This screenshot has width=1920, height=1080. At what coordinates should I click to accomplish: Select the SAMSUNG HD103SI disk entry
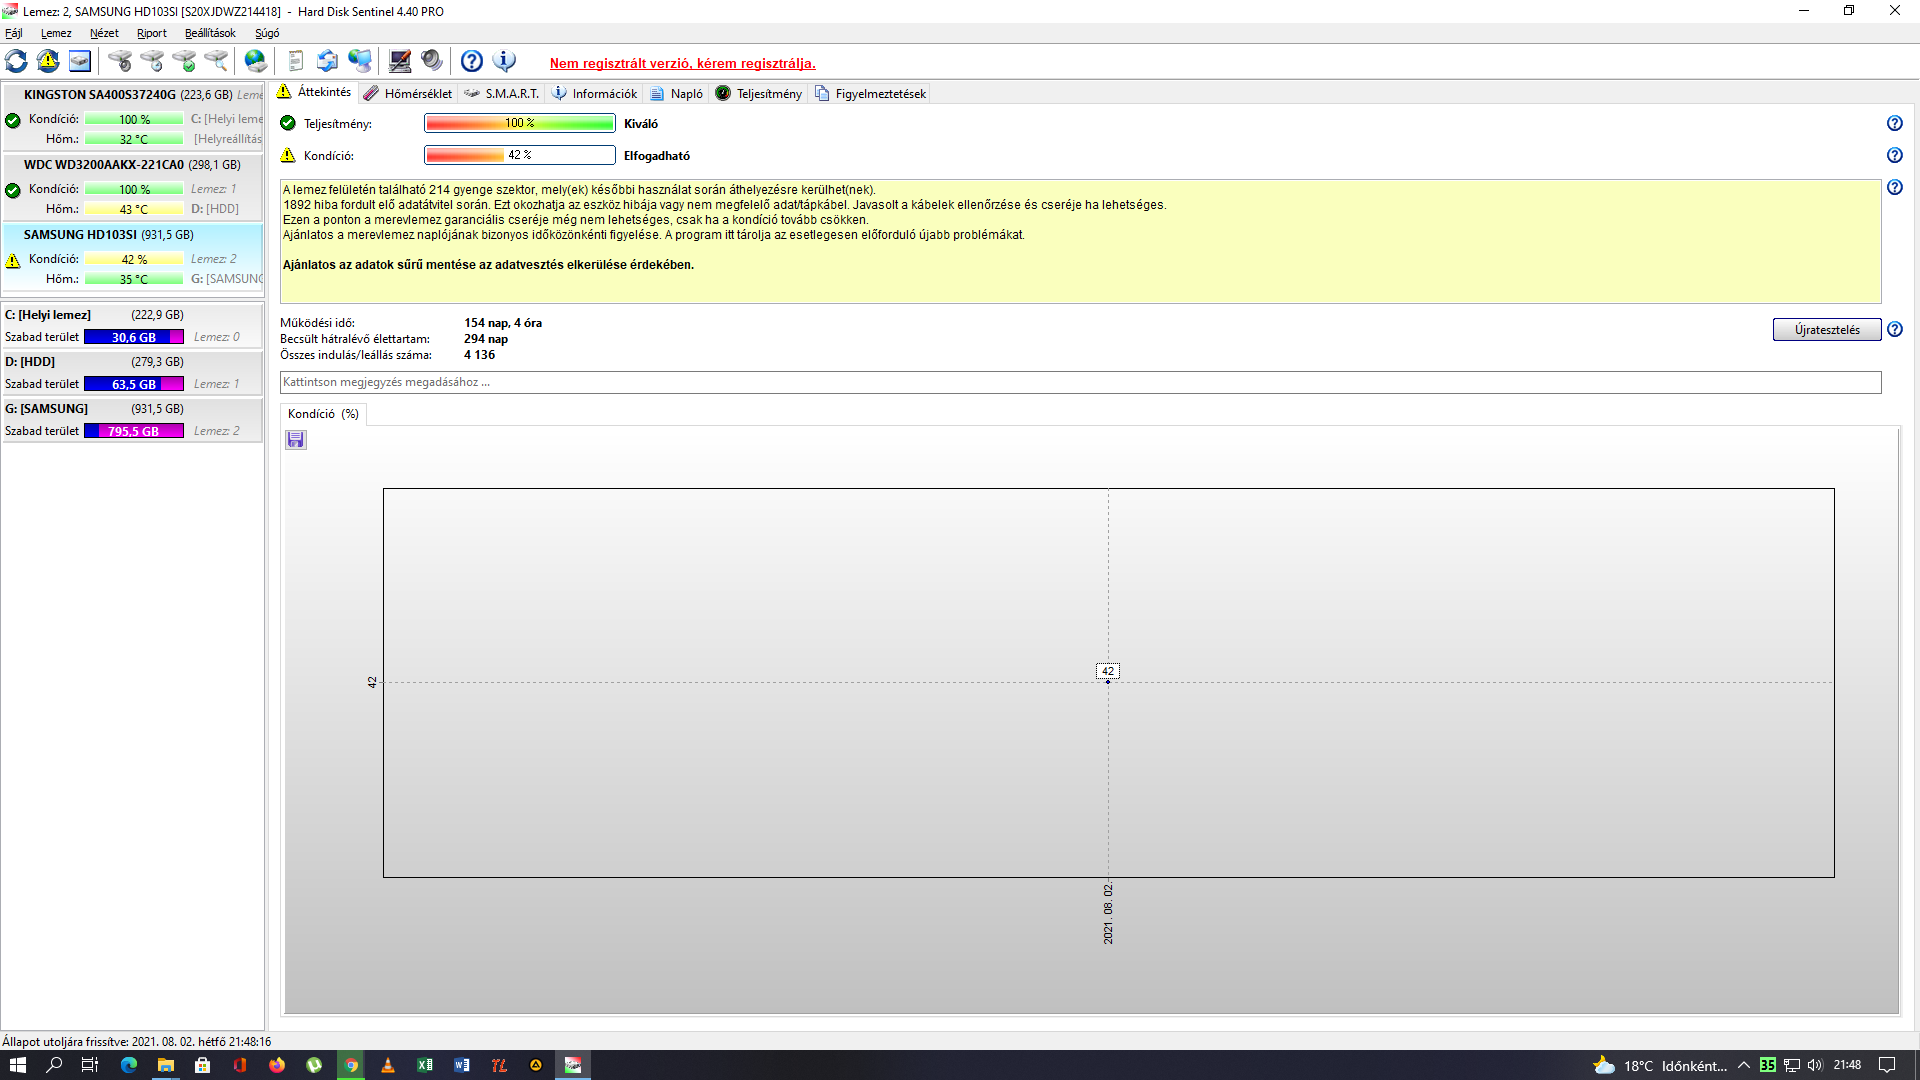click(133, 256)
